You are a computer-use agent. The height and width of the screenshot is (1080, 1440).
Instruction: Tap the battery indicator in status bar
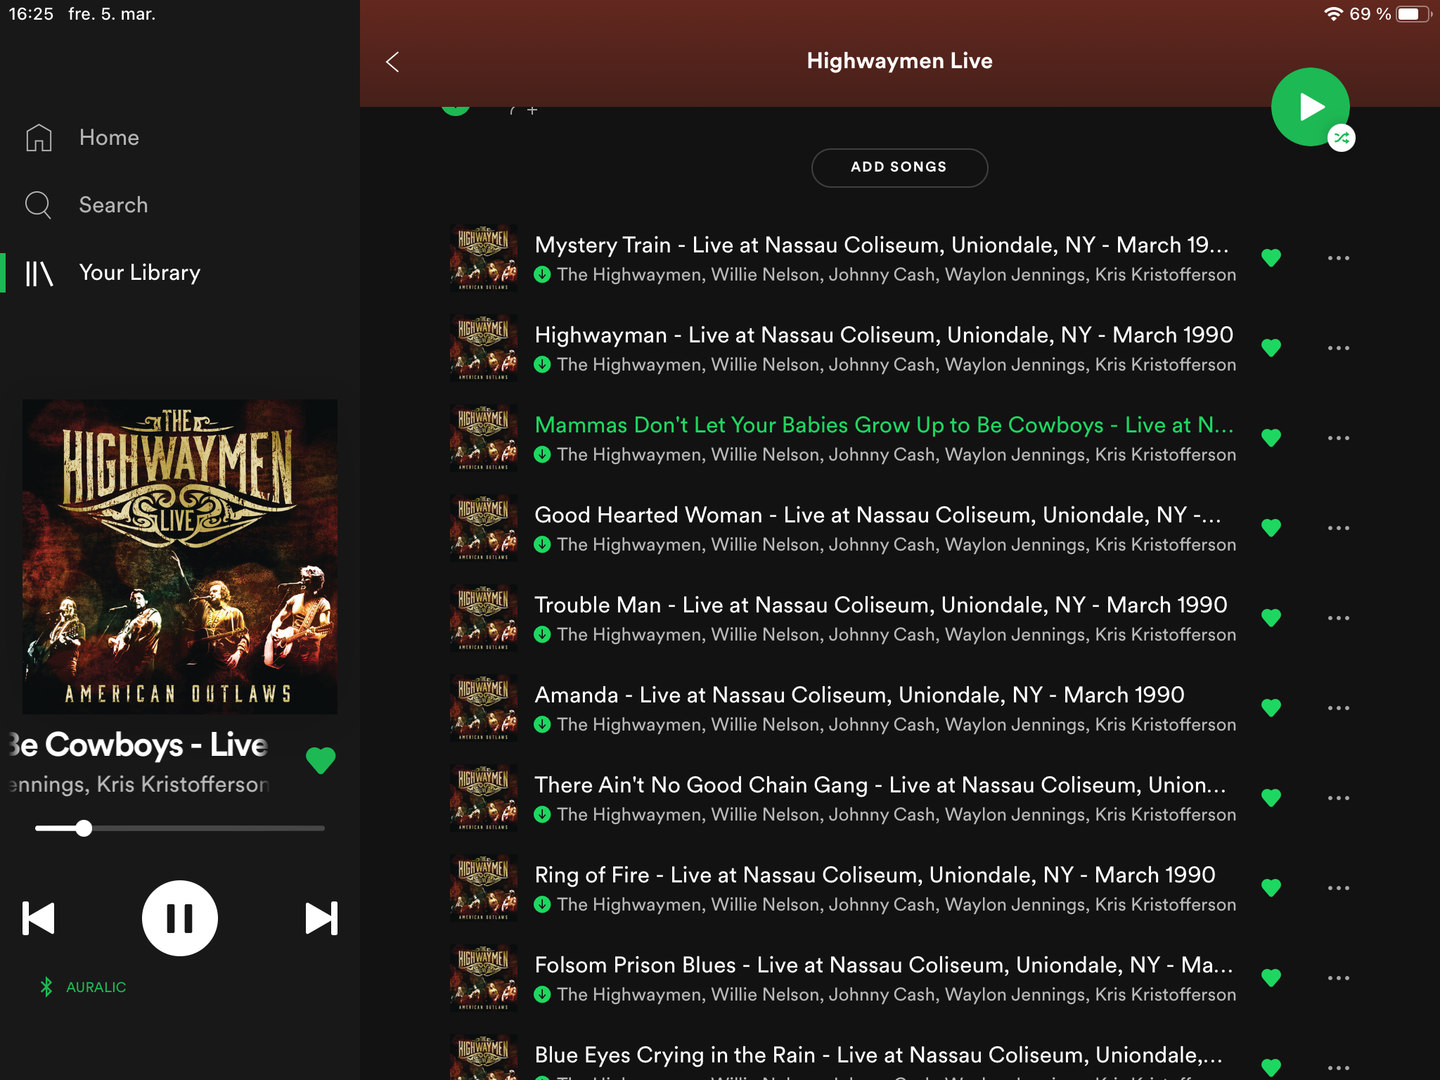(1414, 14)
